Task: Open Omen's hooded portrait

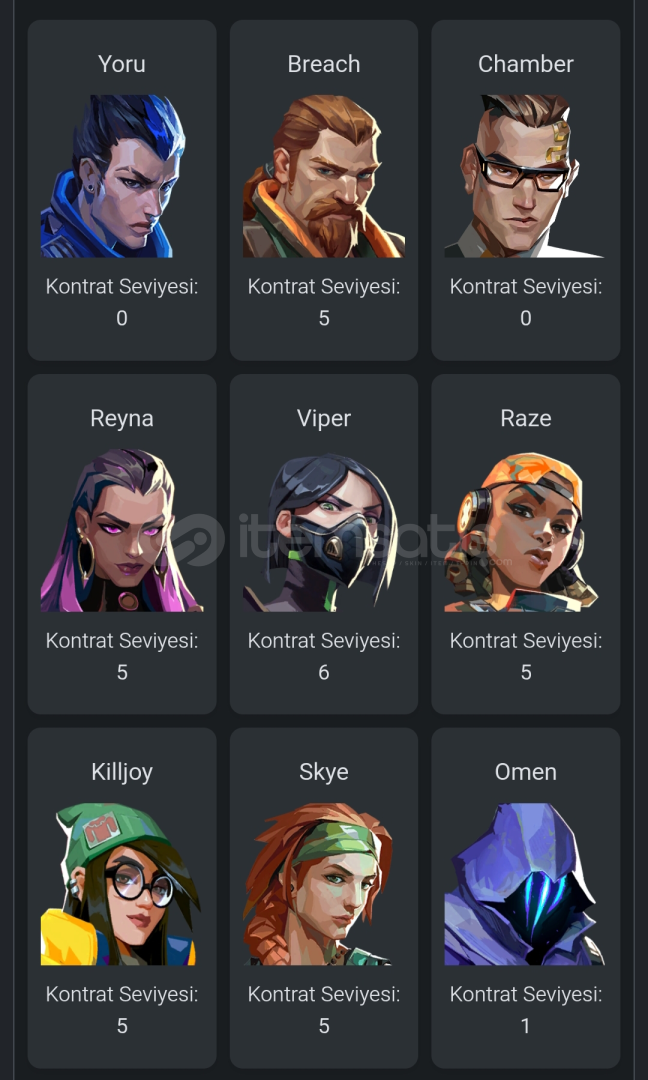Action: click(525, 884)
